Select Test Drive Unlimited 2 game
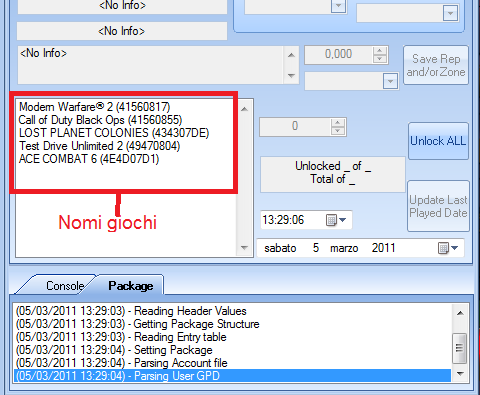This screenshot has height=395, width=480. point(99,146)
